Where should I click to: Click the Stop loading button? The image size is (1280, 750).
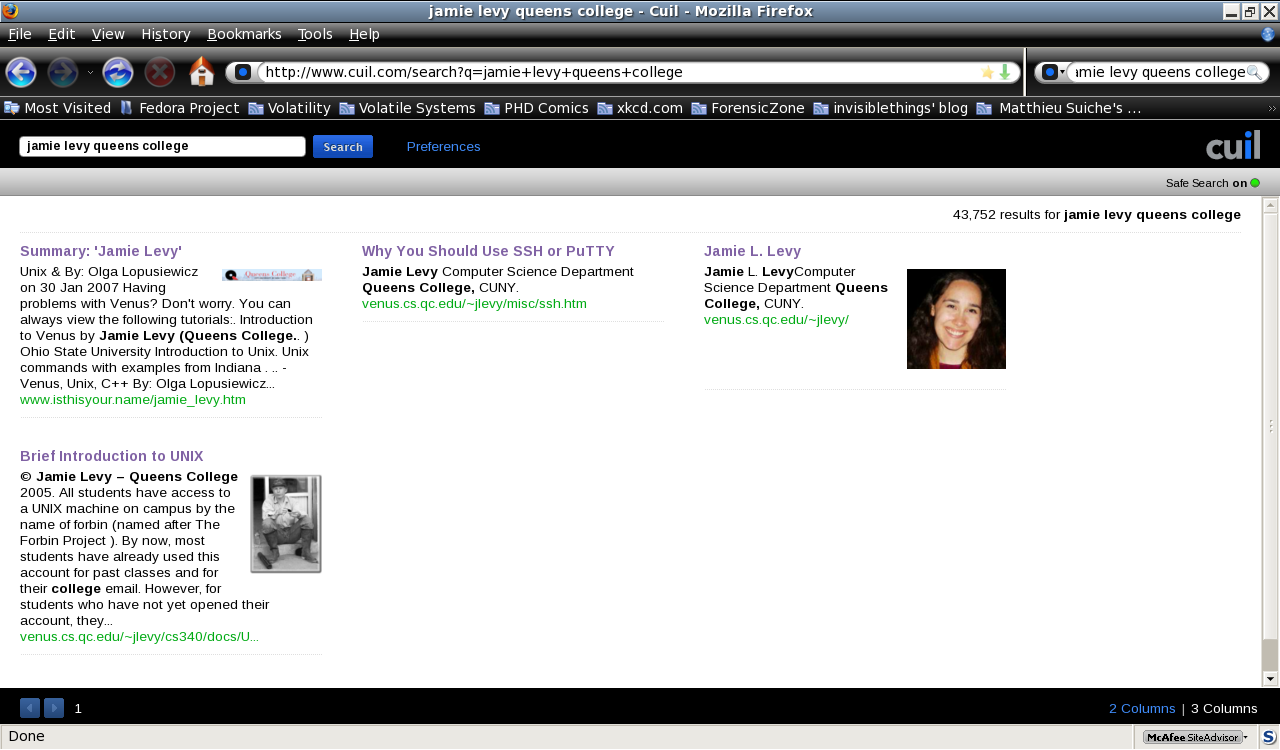pyautogui.click(x=160, y=72)
